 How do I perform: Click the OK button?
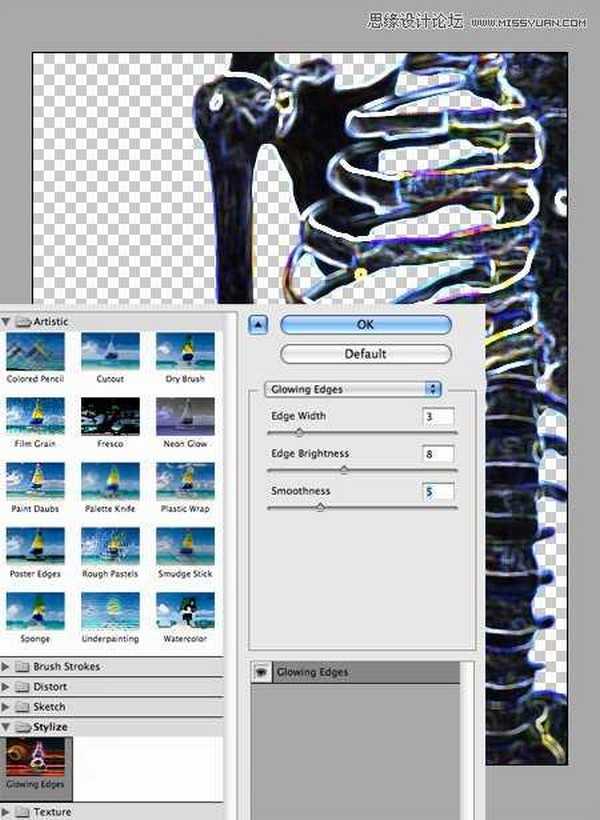click(x=365, y=325)
